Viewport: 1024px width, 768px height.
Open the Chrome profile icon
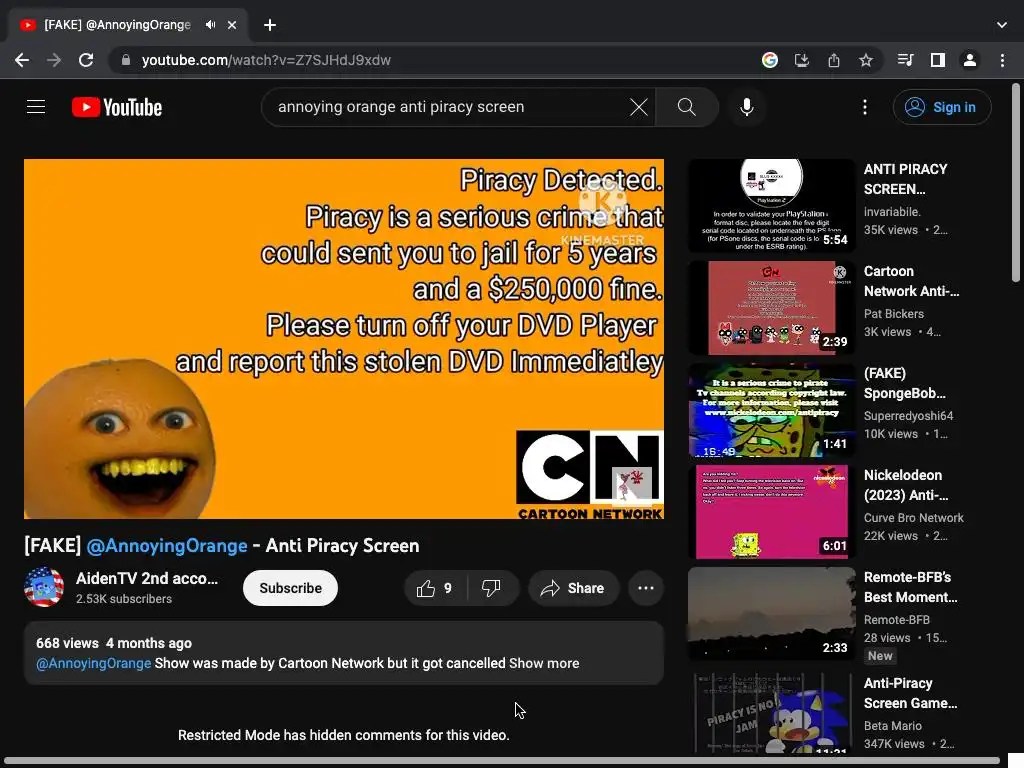coord(970,60)
